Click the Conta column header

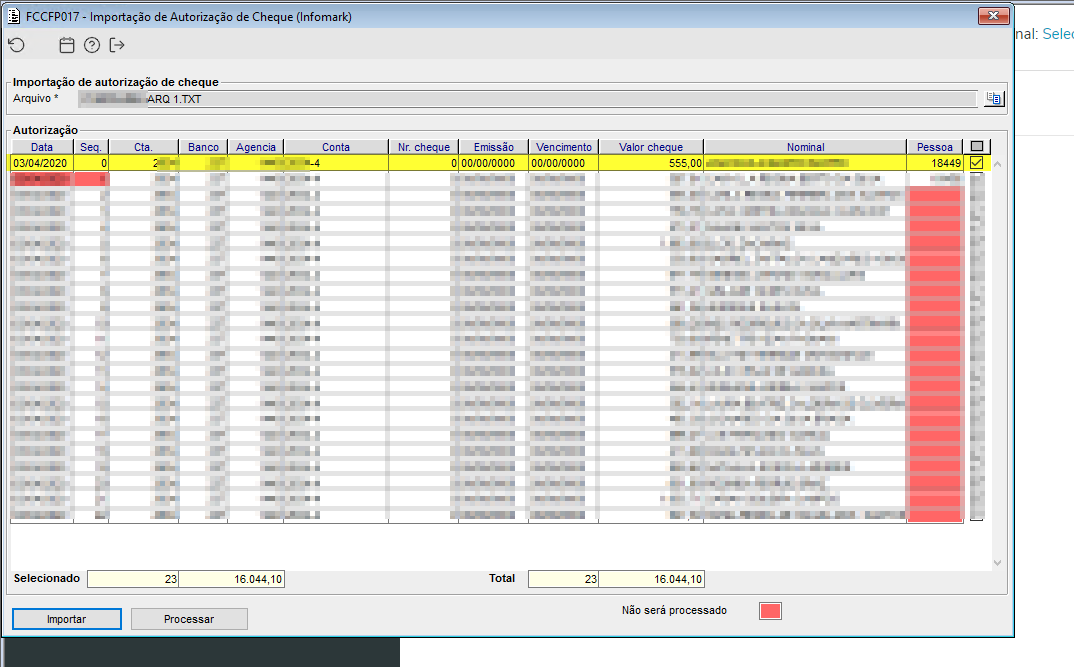point(336,147)
